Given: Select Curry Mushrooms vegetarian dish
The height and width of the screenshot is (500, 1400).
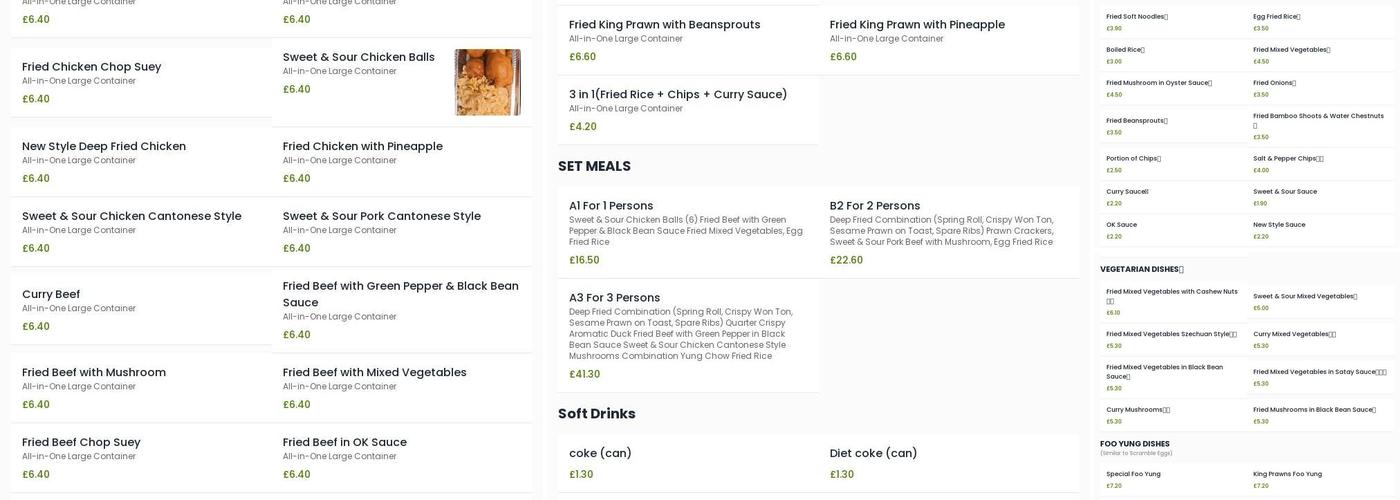Looking at the screenshot, I should [1137, 410].
